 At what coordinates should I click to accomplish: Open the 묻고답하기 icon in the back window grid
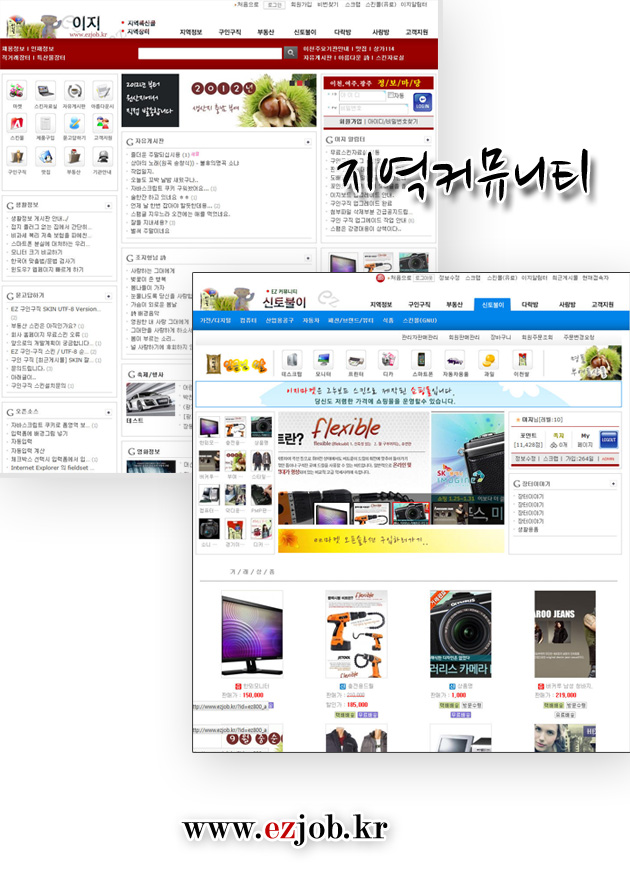pyautogui.click(x=74, y=123)
